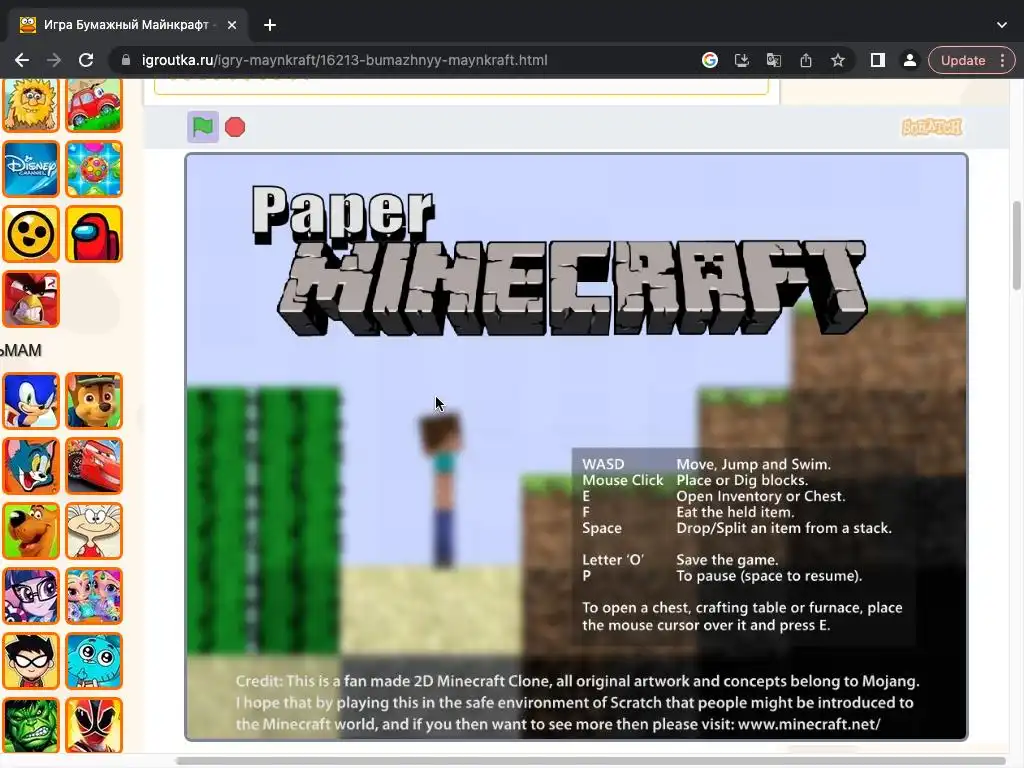This screenshot has height=768, width=1024.
Task: Expand the tab search dropdown arrow
Action: pos(1002,25)
